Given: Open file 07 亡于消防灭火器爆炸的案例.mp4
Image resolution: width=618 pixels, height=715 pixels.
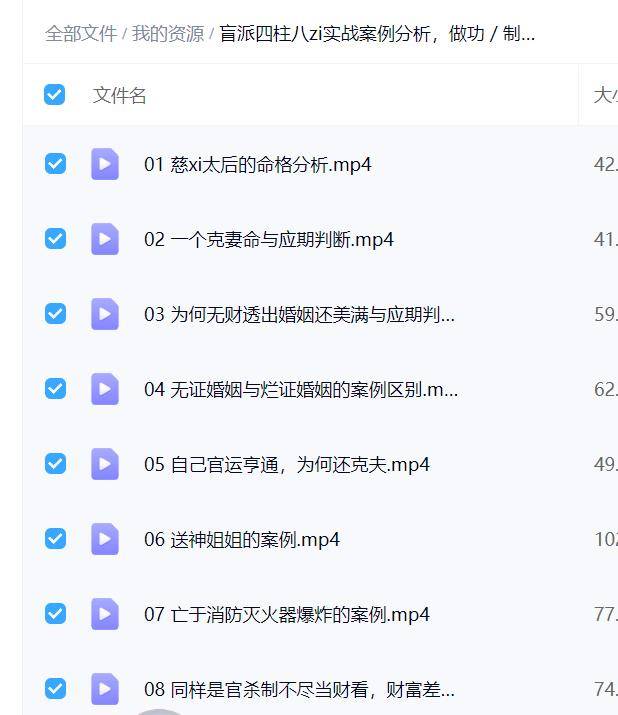Looking at the screenshot, I should 287,615.
